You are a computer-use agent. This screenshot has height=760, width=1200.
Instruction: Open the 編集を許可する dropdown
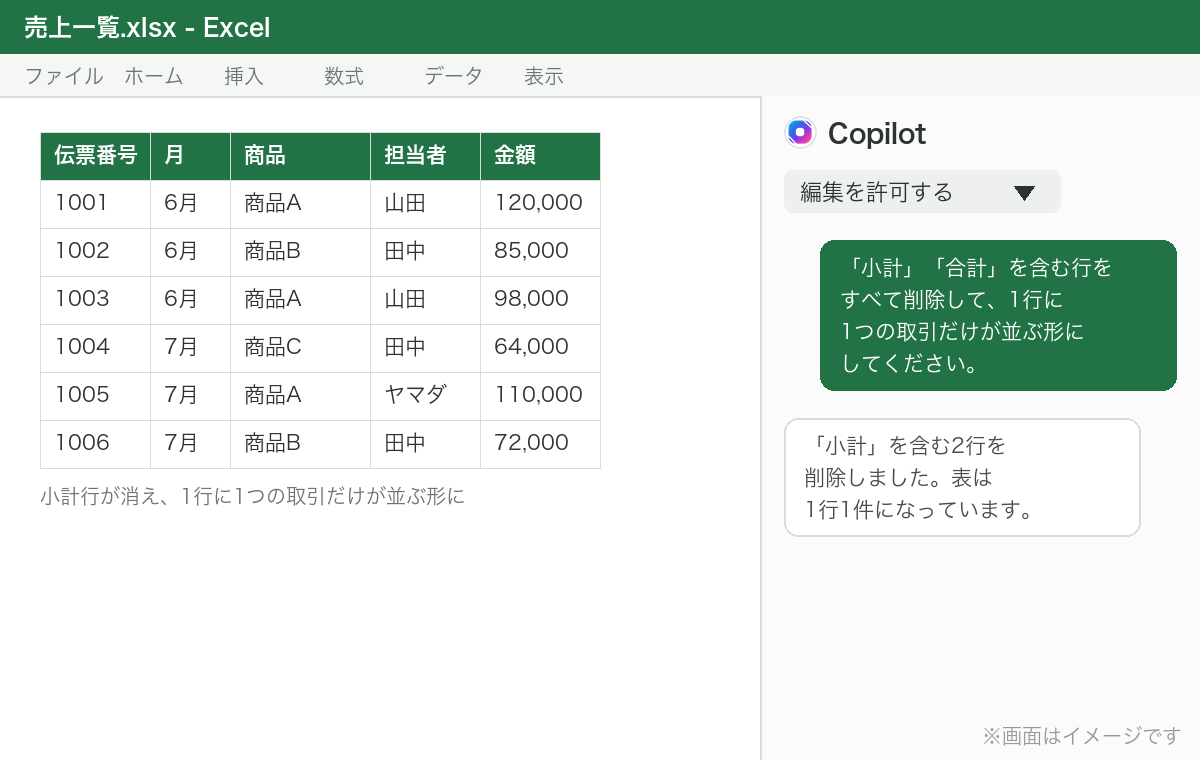tap(922, 192)
